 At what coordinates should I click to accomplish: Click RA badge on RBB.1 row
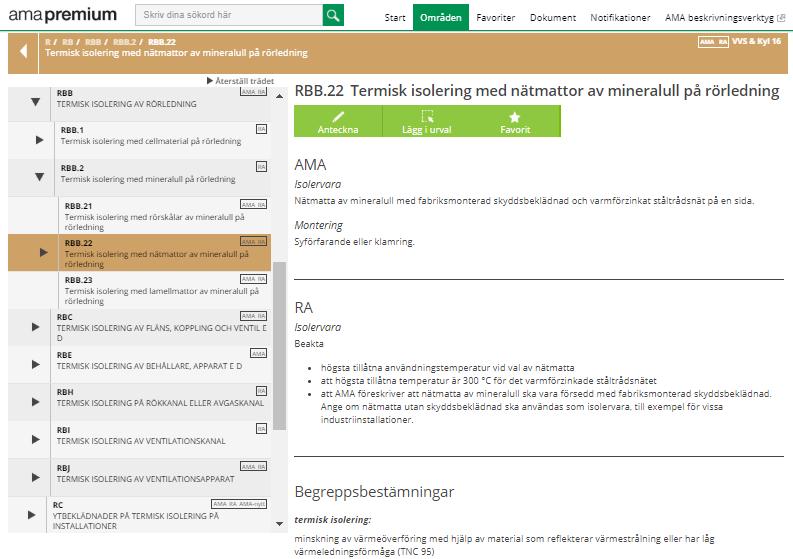tap(261, 129)
